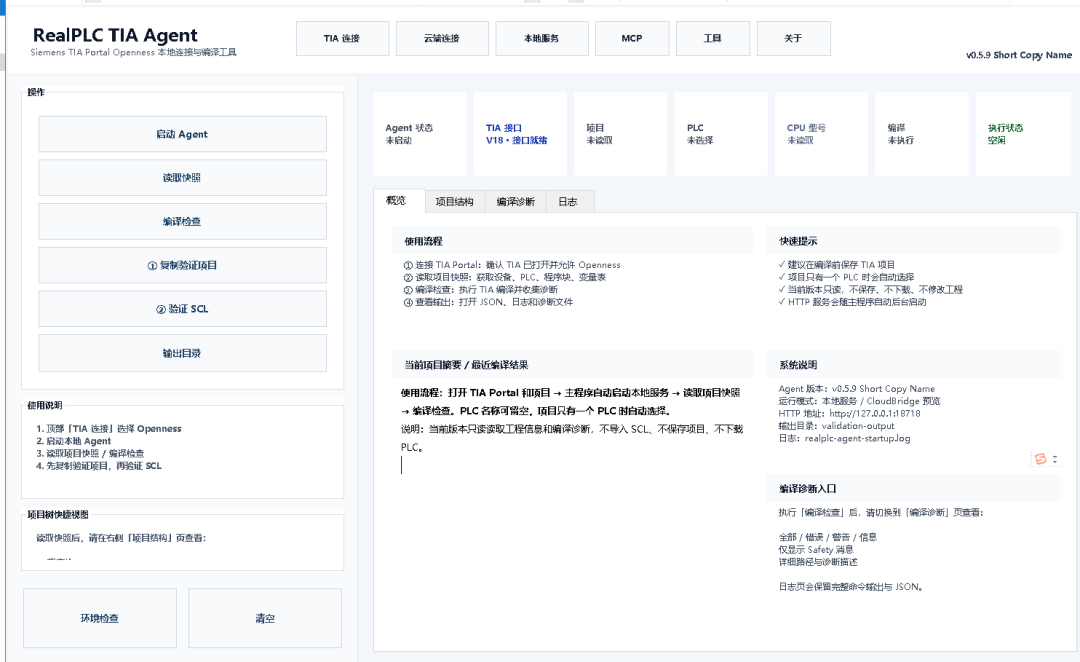Click the ① 复制验证项目 button
Screen dimensions: 1080x662
click(183, 265)
